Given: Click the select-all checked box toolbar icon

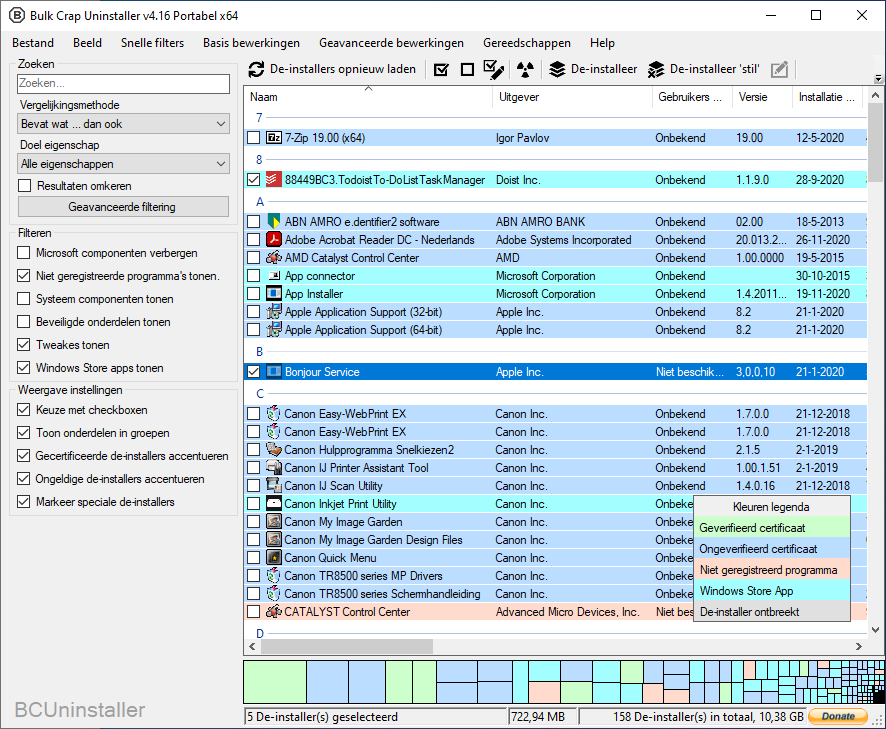Looking at the screenshot, I should click(x=441, y=70).
